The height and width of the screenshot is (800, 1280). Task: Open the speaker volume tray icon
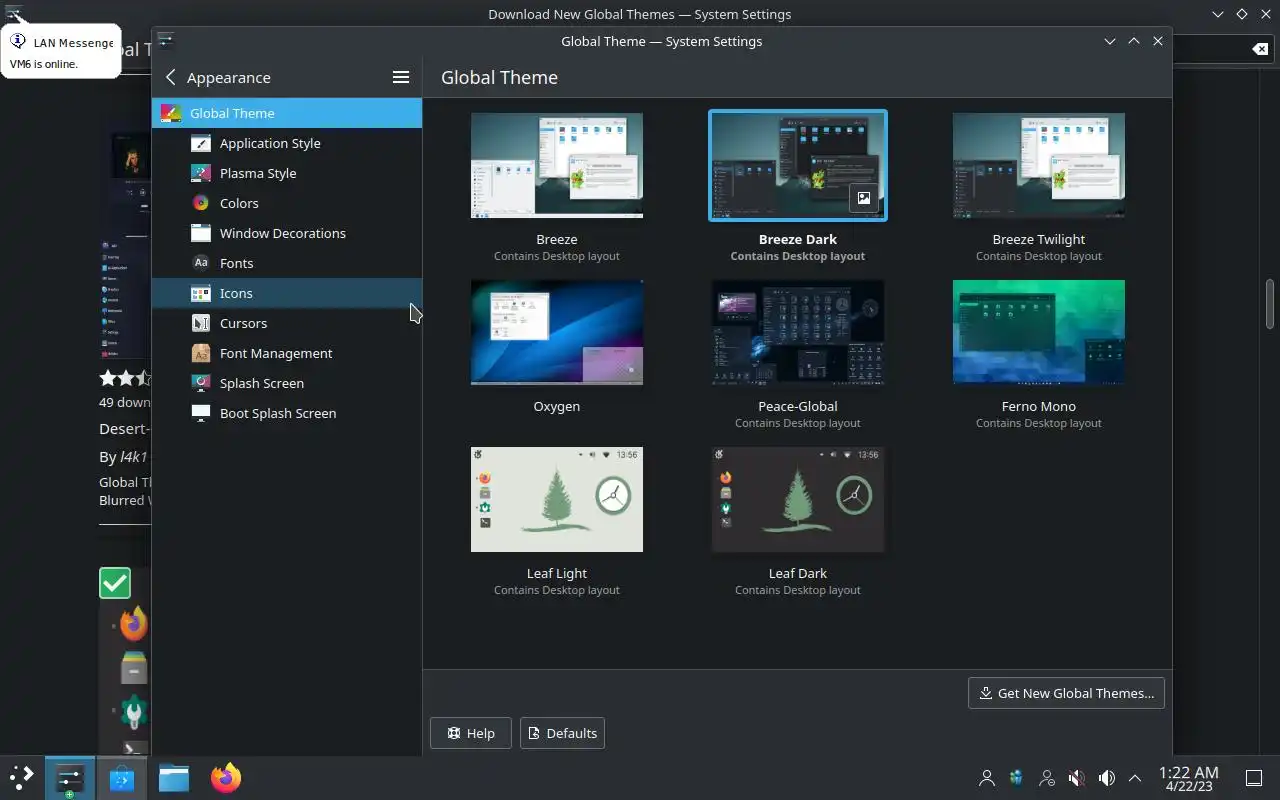pos(1107,778)
